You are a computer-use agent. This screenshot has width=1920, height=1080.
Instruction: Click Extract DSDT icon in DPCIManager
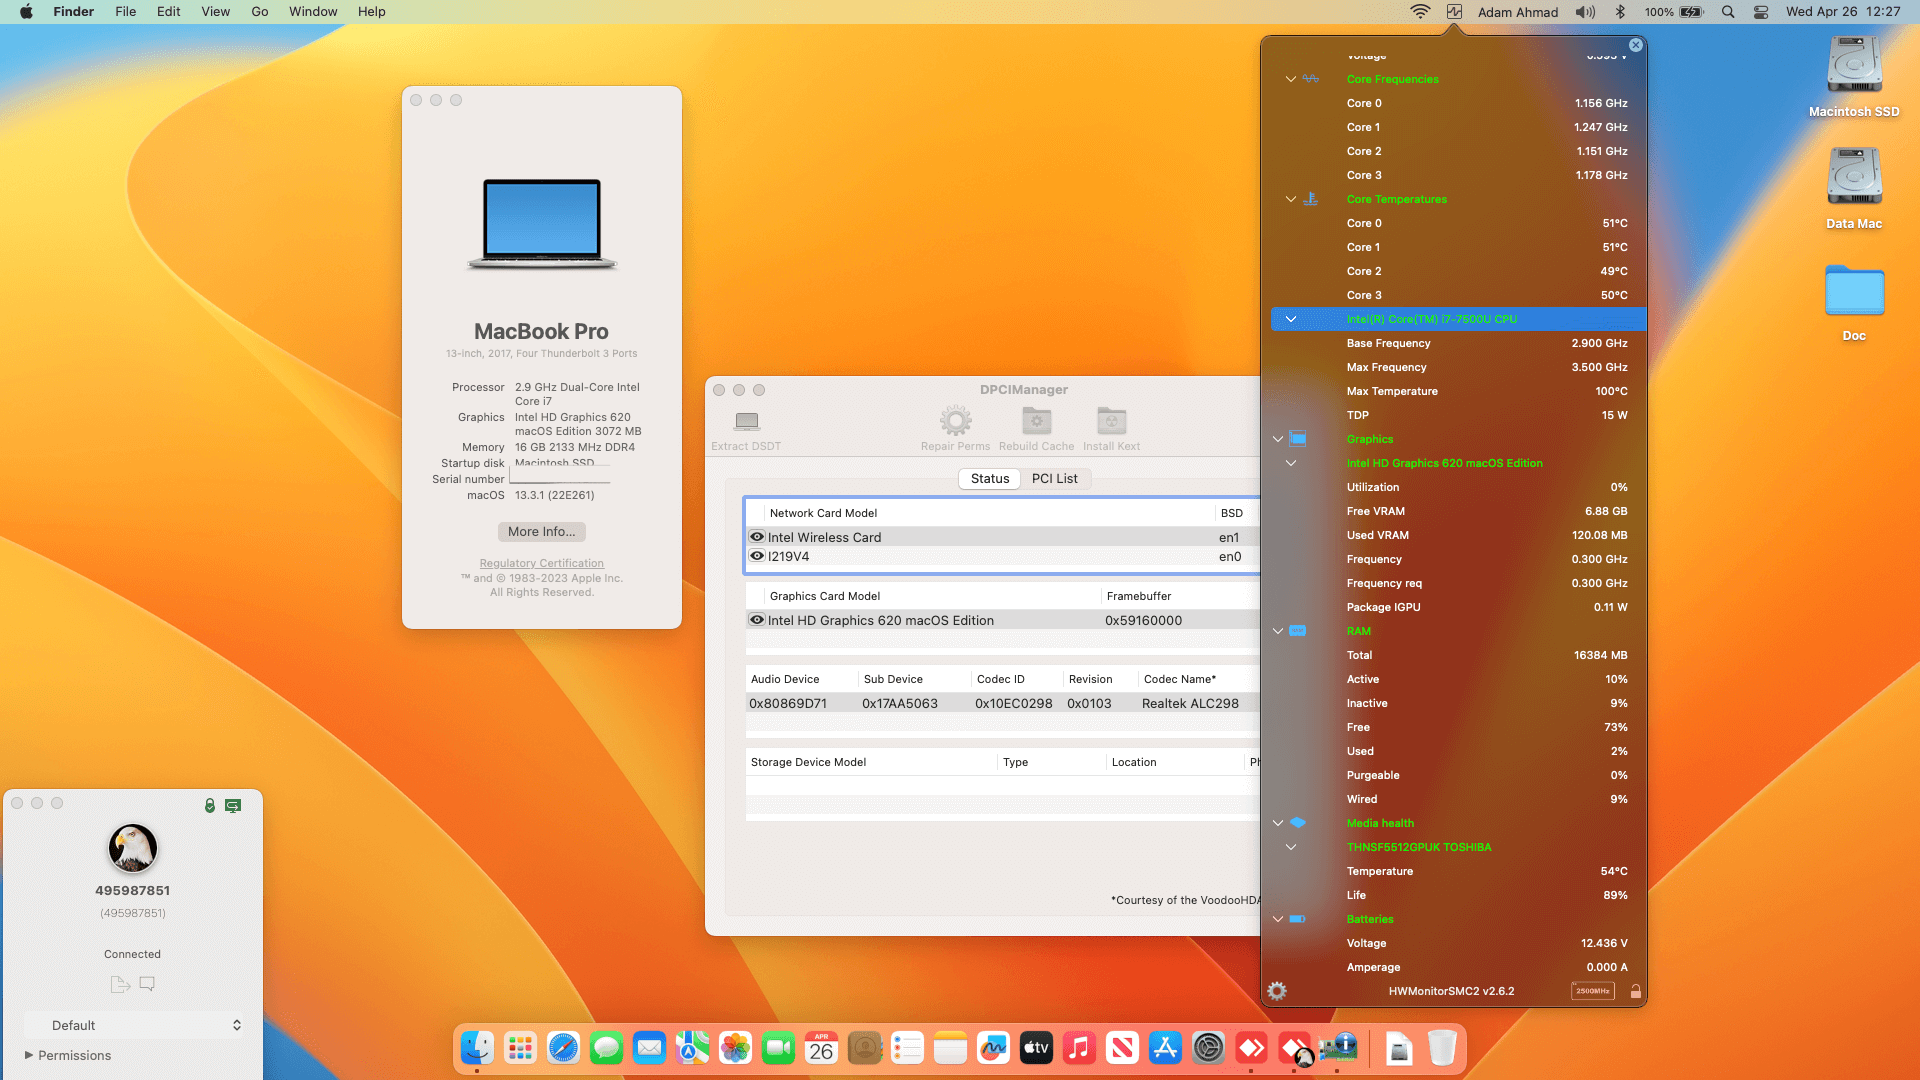pos(746,421)
